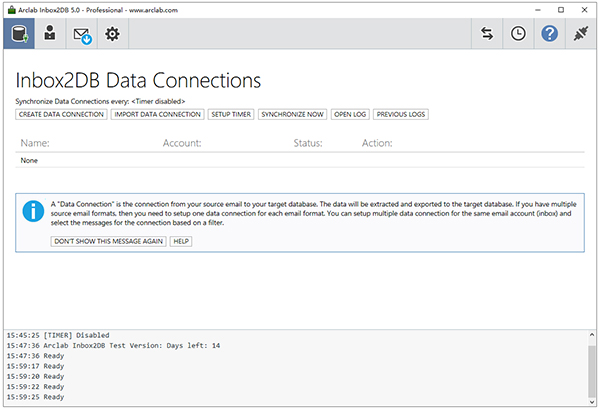The width and height of the screenshot is (600, 410).
Task: Close the Arclab Inbox2DB window
Action: (x=584, y=10)
